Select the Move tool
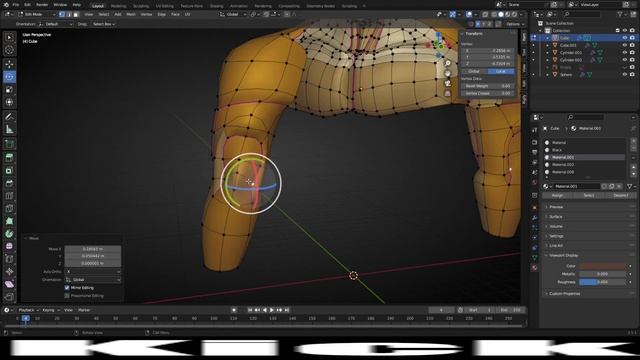 (x=9, y=64)
